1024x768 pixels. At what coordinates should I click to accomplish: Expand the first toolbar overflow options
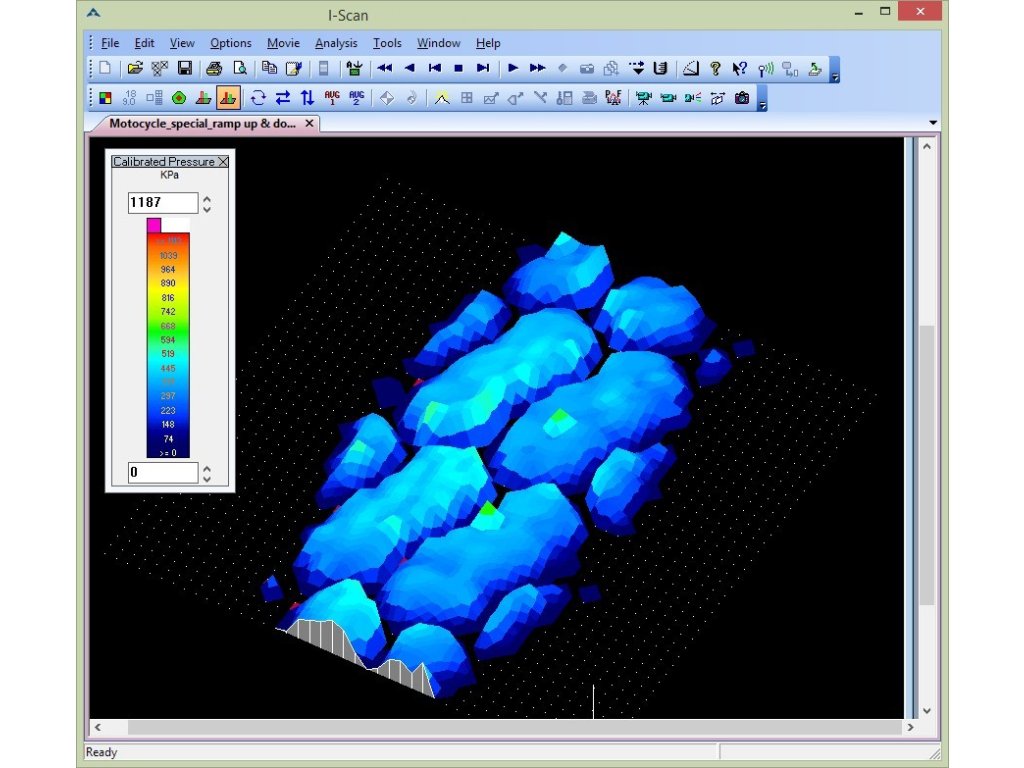835,75
